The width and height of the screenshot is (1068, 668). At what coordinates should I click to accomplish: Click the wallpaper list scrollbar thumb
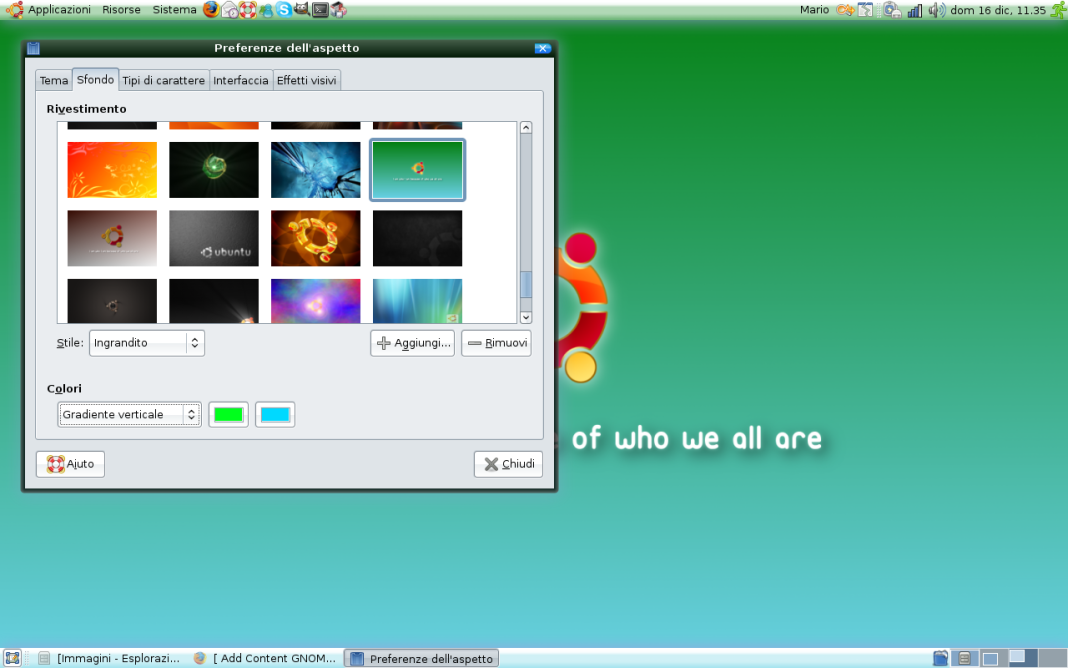pyautogui.click(x=526, y=285)
